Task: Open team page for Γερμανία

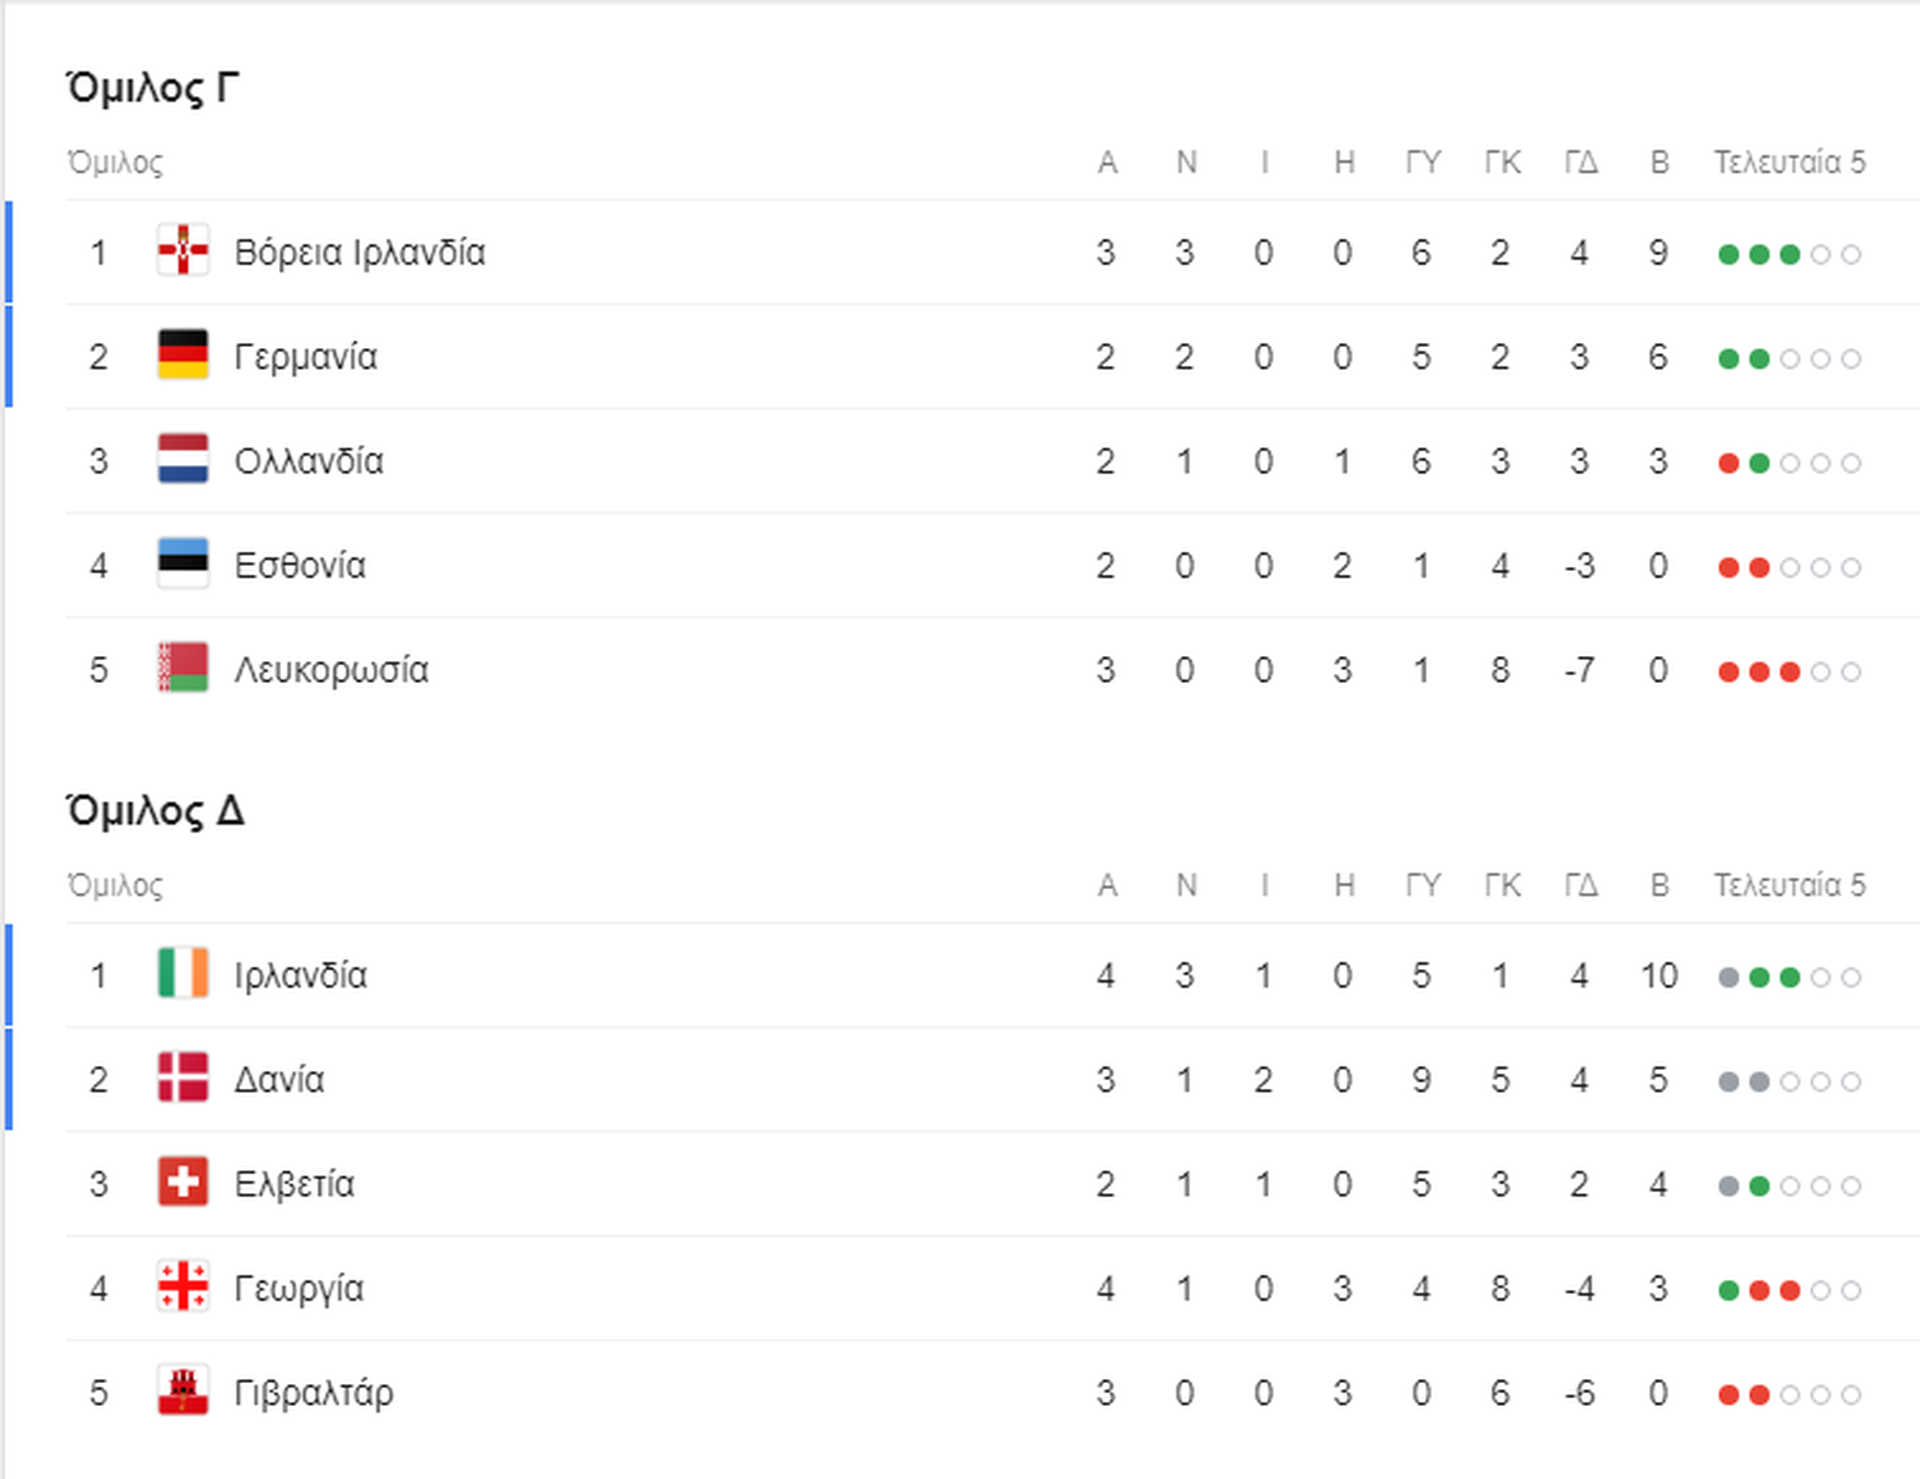Action: click(306, 357)
